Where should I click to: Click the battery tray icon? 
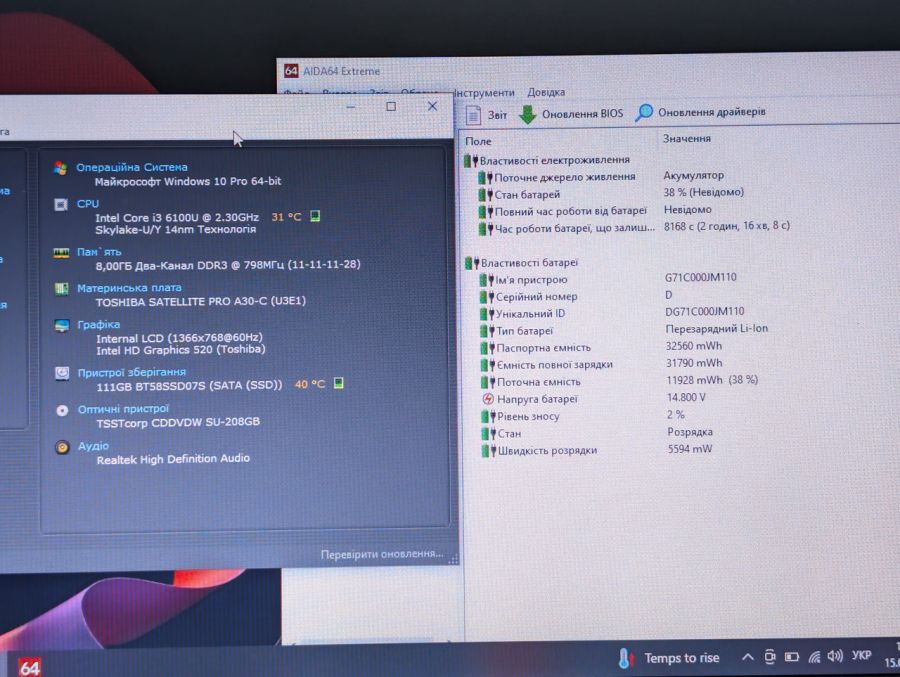[792, 656]
